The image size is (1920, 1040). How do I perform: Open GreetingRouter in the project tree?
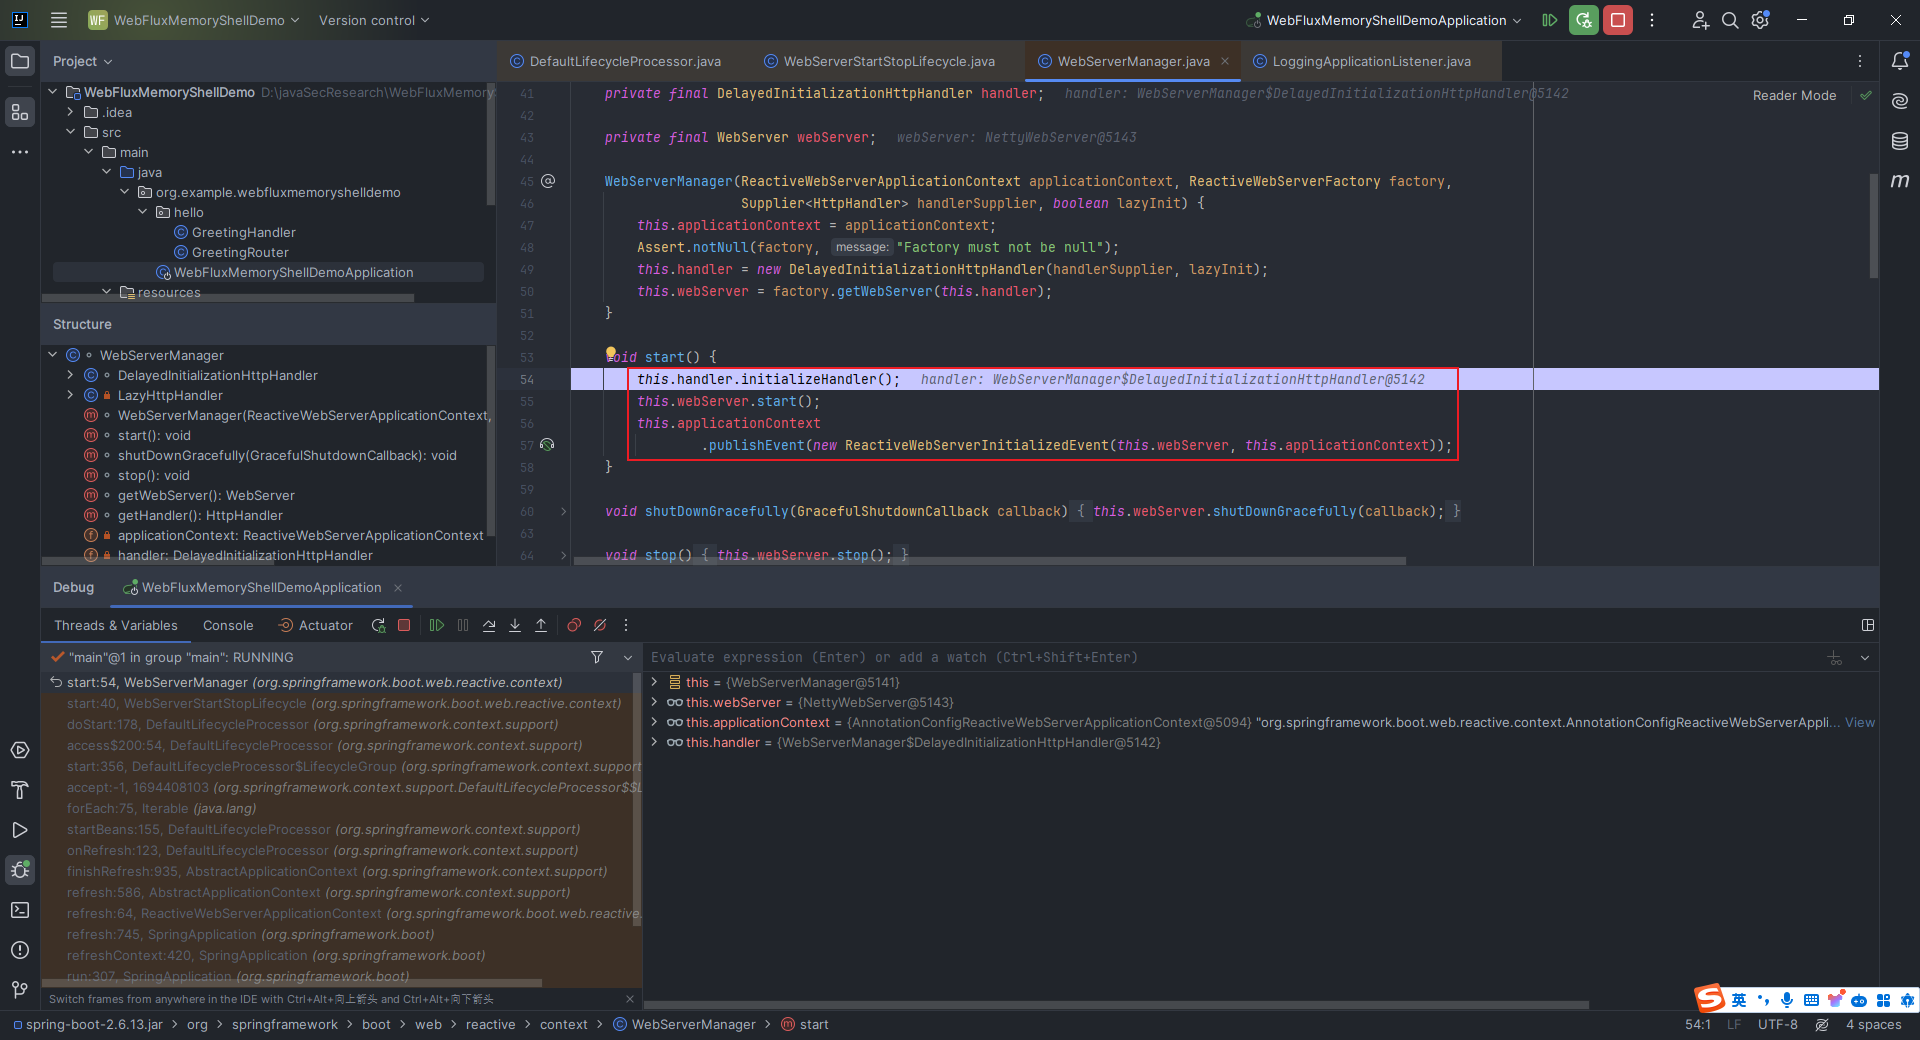coord(240,252)
